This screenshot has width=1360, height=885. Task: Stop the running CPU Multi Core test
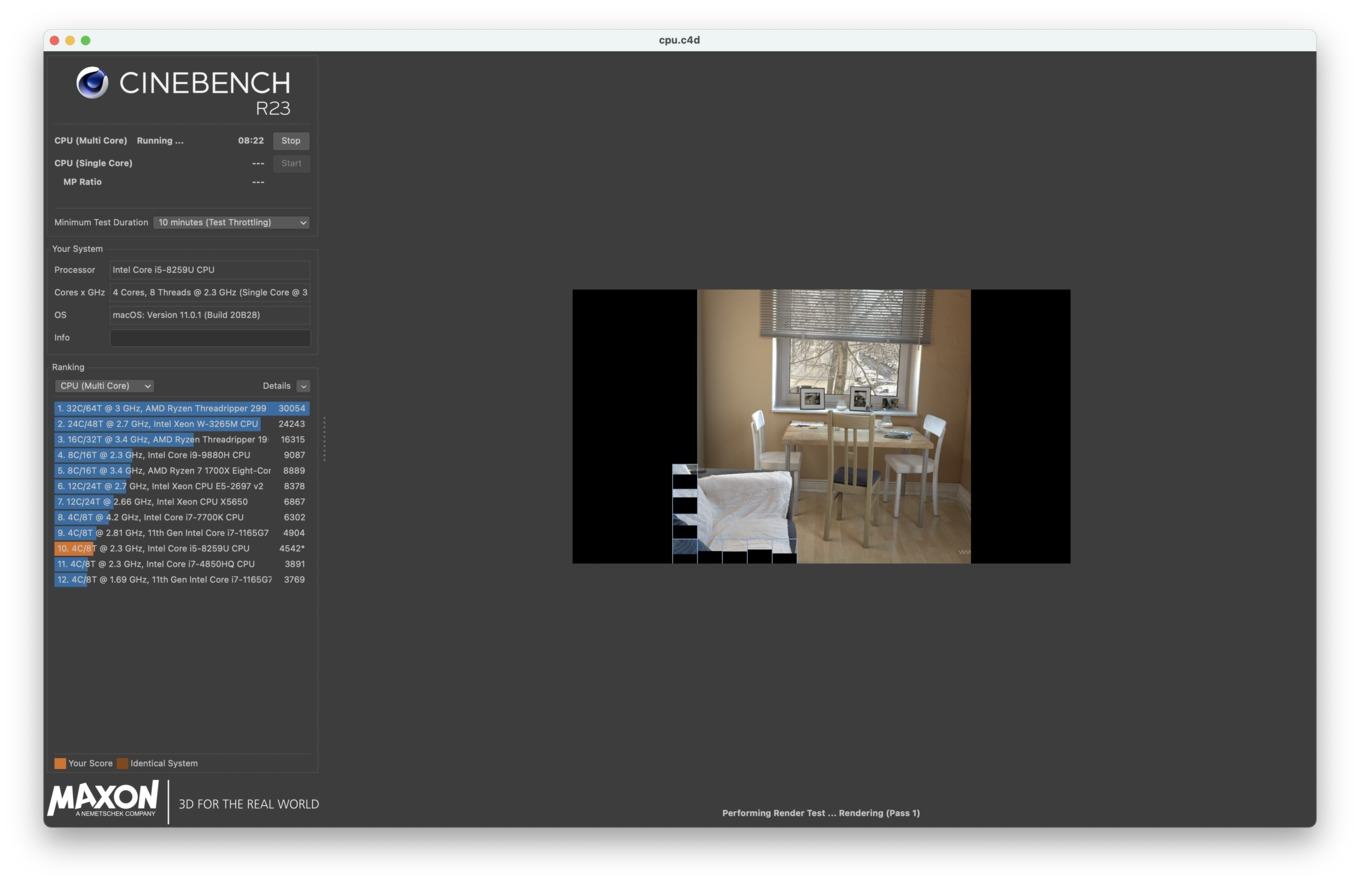tap(291, 141)
